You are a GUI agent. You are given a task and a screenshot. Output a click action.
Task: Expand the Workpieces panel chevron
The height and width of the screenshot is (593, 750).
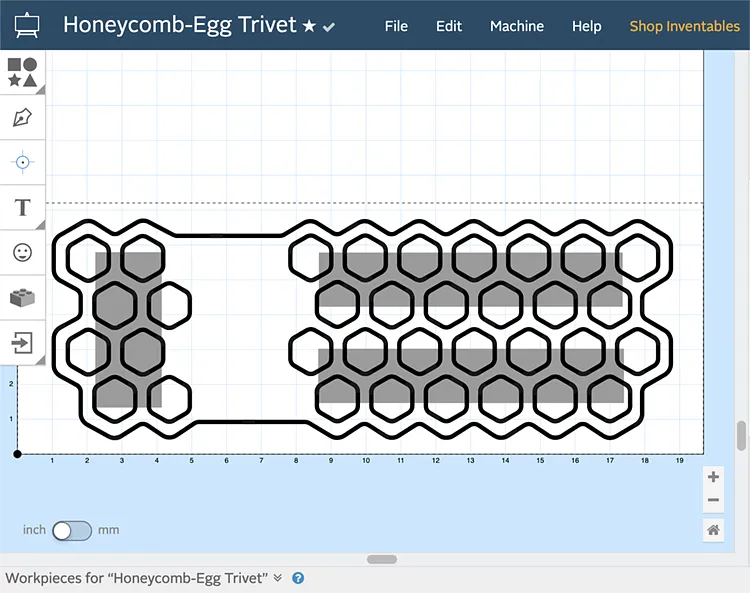coord(278,578)
